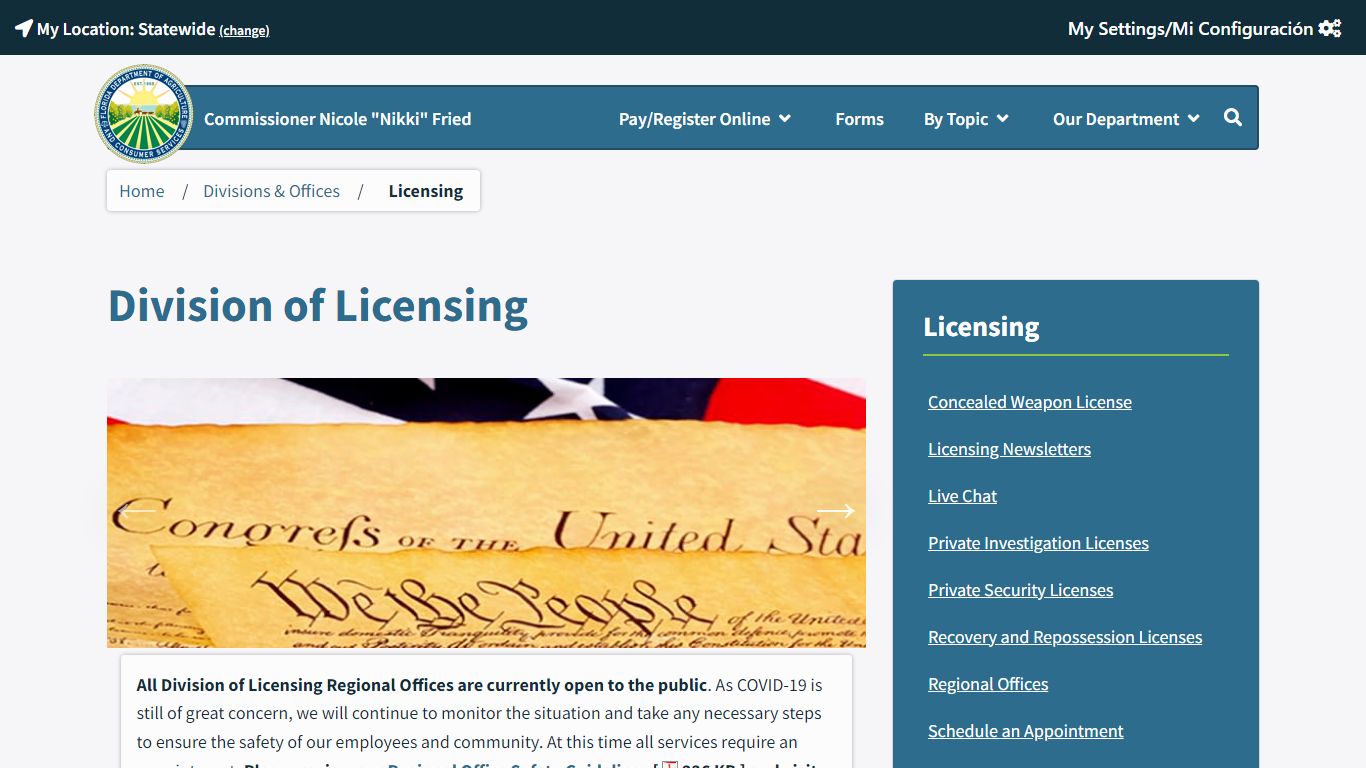
Task: Click the Florida Department of Agriculture seal
Action: coord(144,114)
